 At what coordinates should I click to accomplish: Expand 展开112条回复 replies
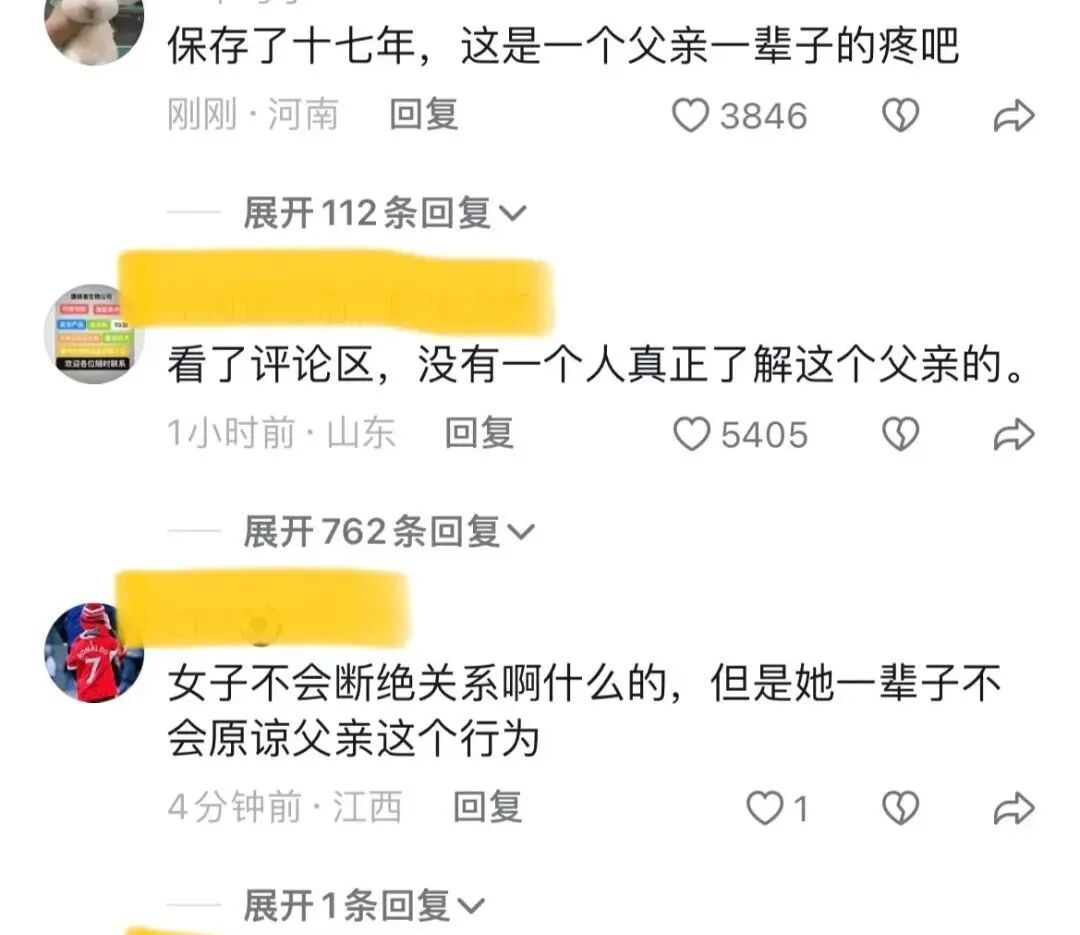[x=385, y=212]
